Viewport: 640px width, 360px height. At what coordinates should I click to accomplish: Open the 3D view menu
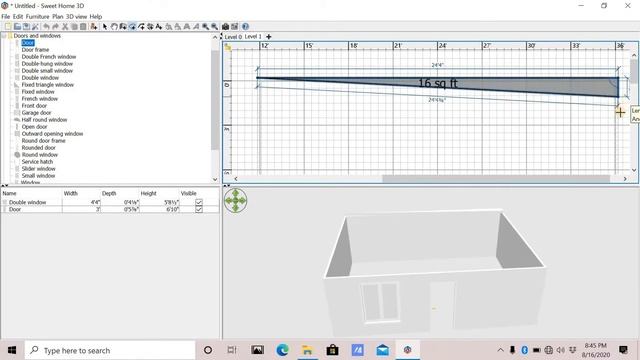(x=77, y=16)
